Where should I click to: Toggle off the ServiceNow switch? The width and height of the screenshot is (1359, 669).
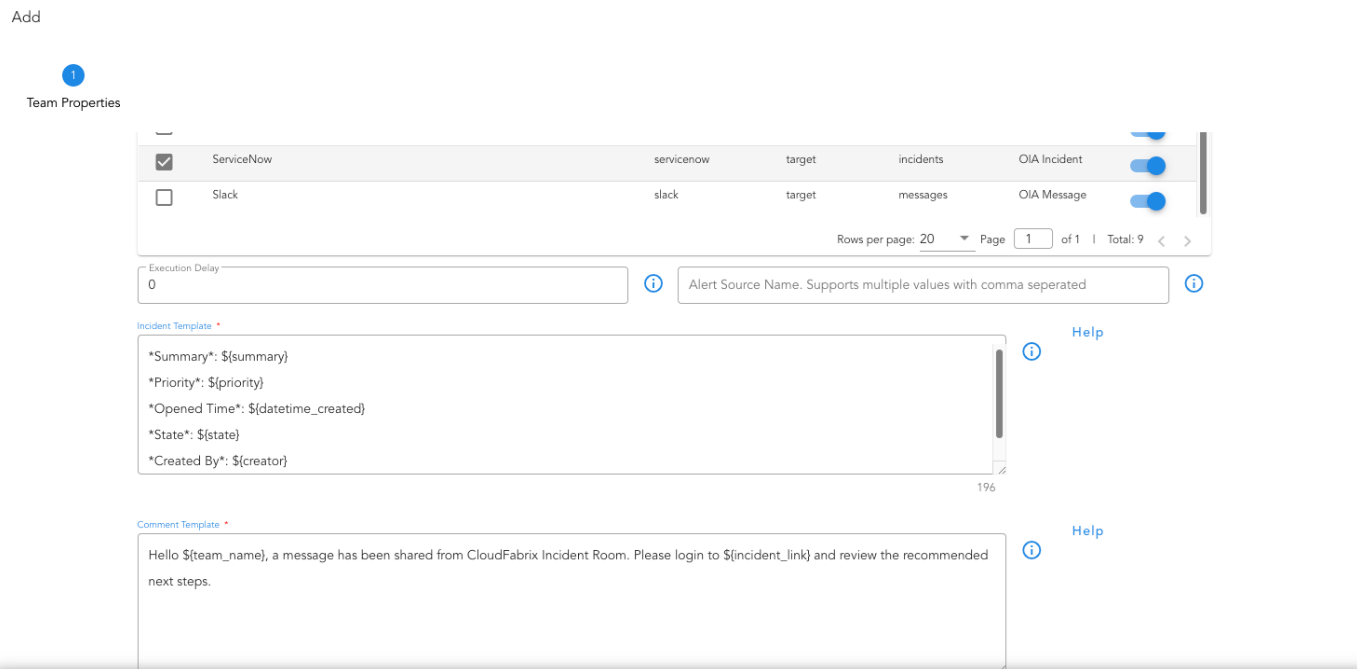pos(1148,165)
